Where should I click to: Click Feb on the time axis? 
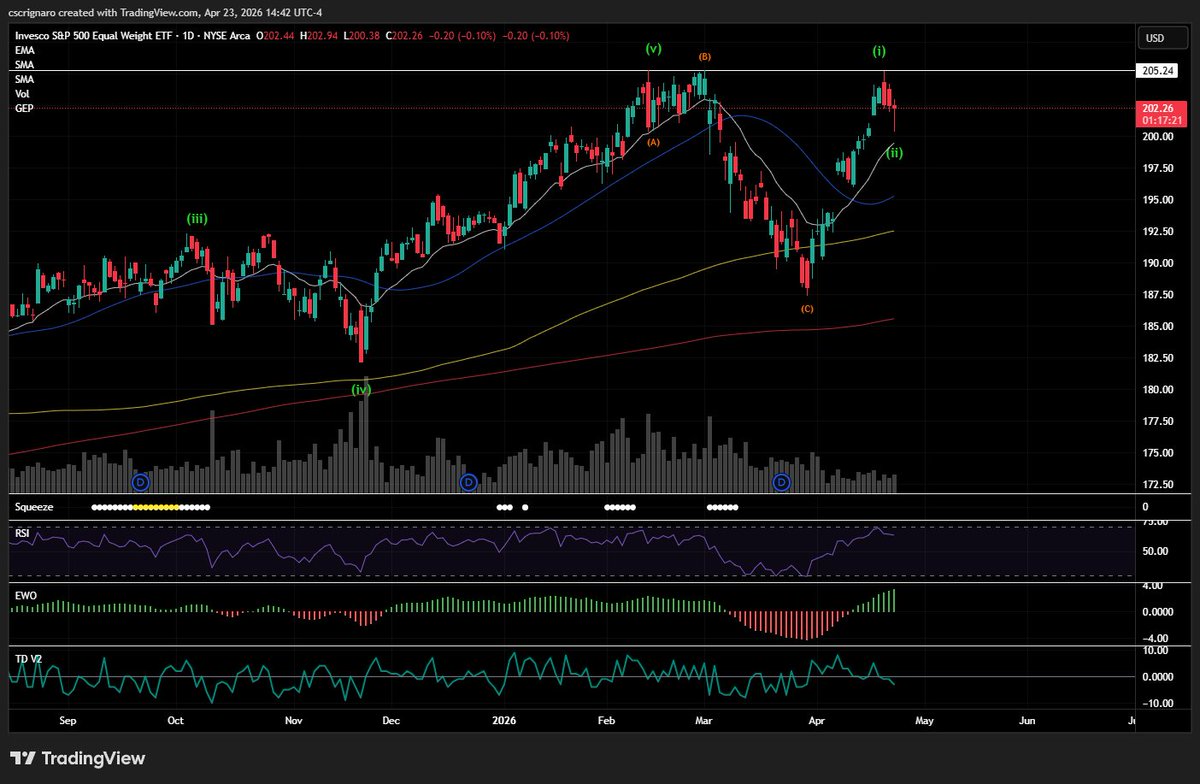tap(607, 719)
